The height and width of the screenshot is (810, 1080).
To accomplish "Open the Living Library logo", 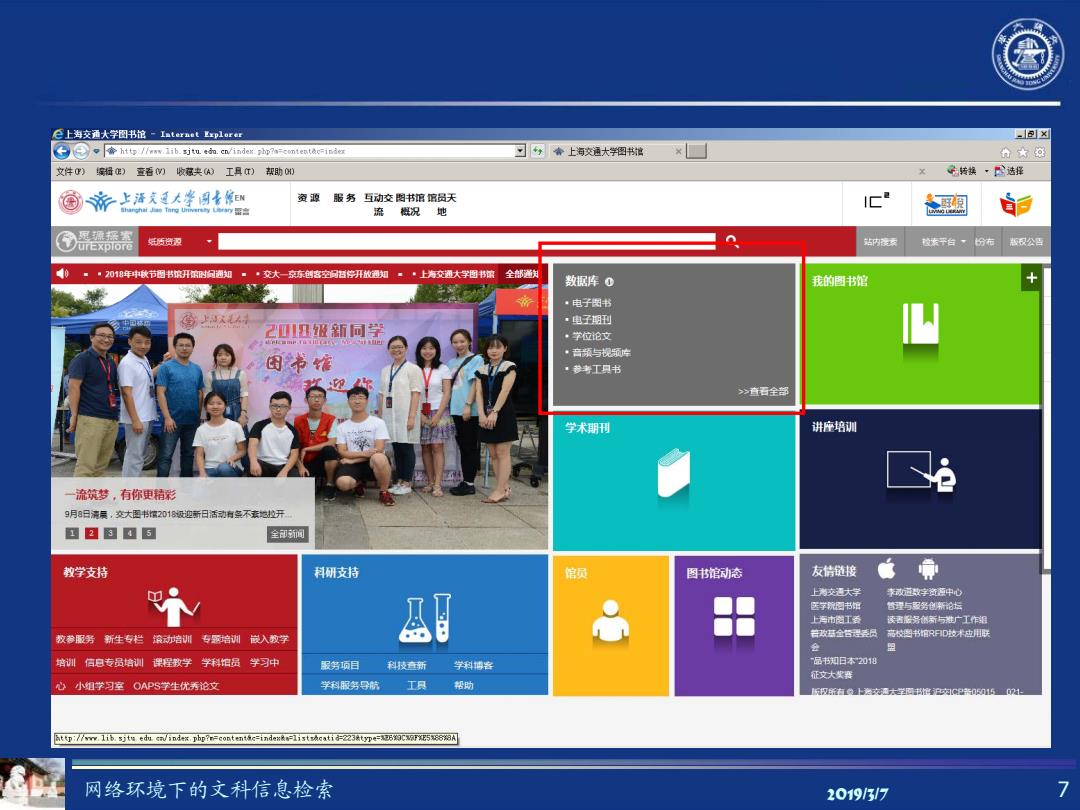I will click(946, 204).
